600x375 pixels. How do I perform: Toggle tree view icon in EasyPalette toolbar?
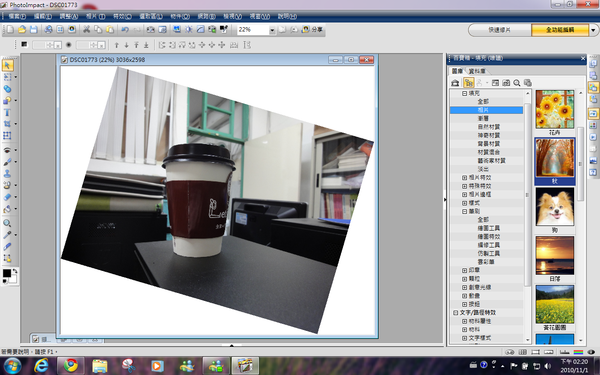468,83
